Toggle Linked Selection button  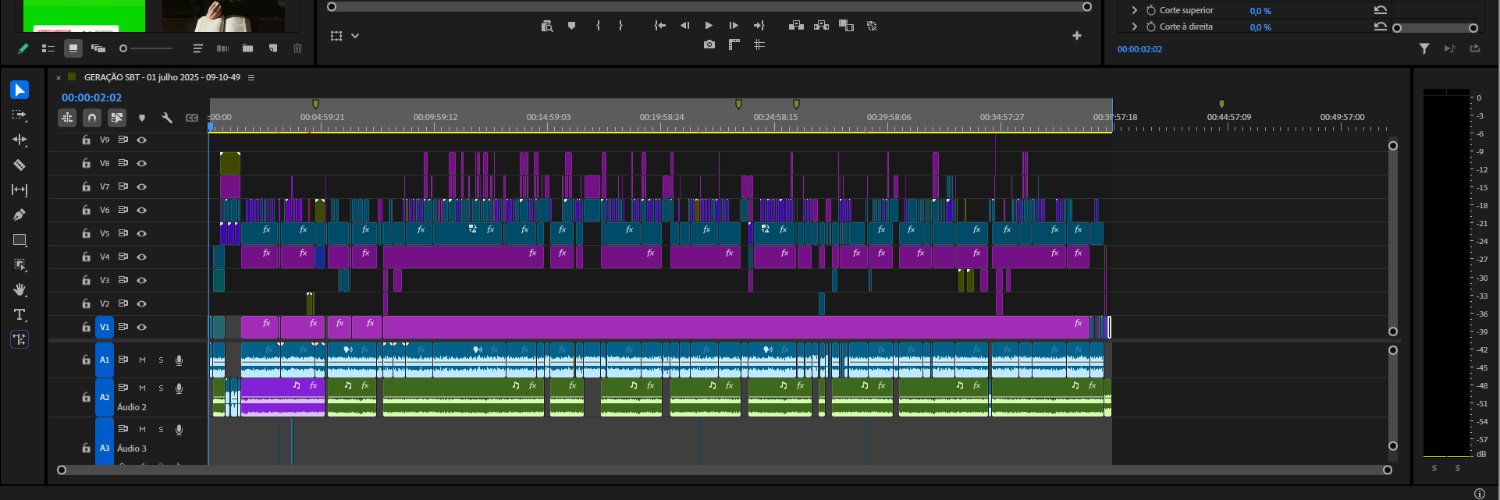coord(117,118)
